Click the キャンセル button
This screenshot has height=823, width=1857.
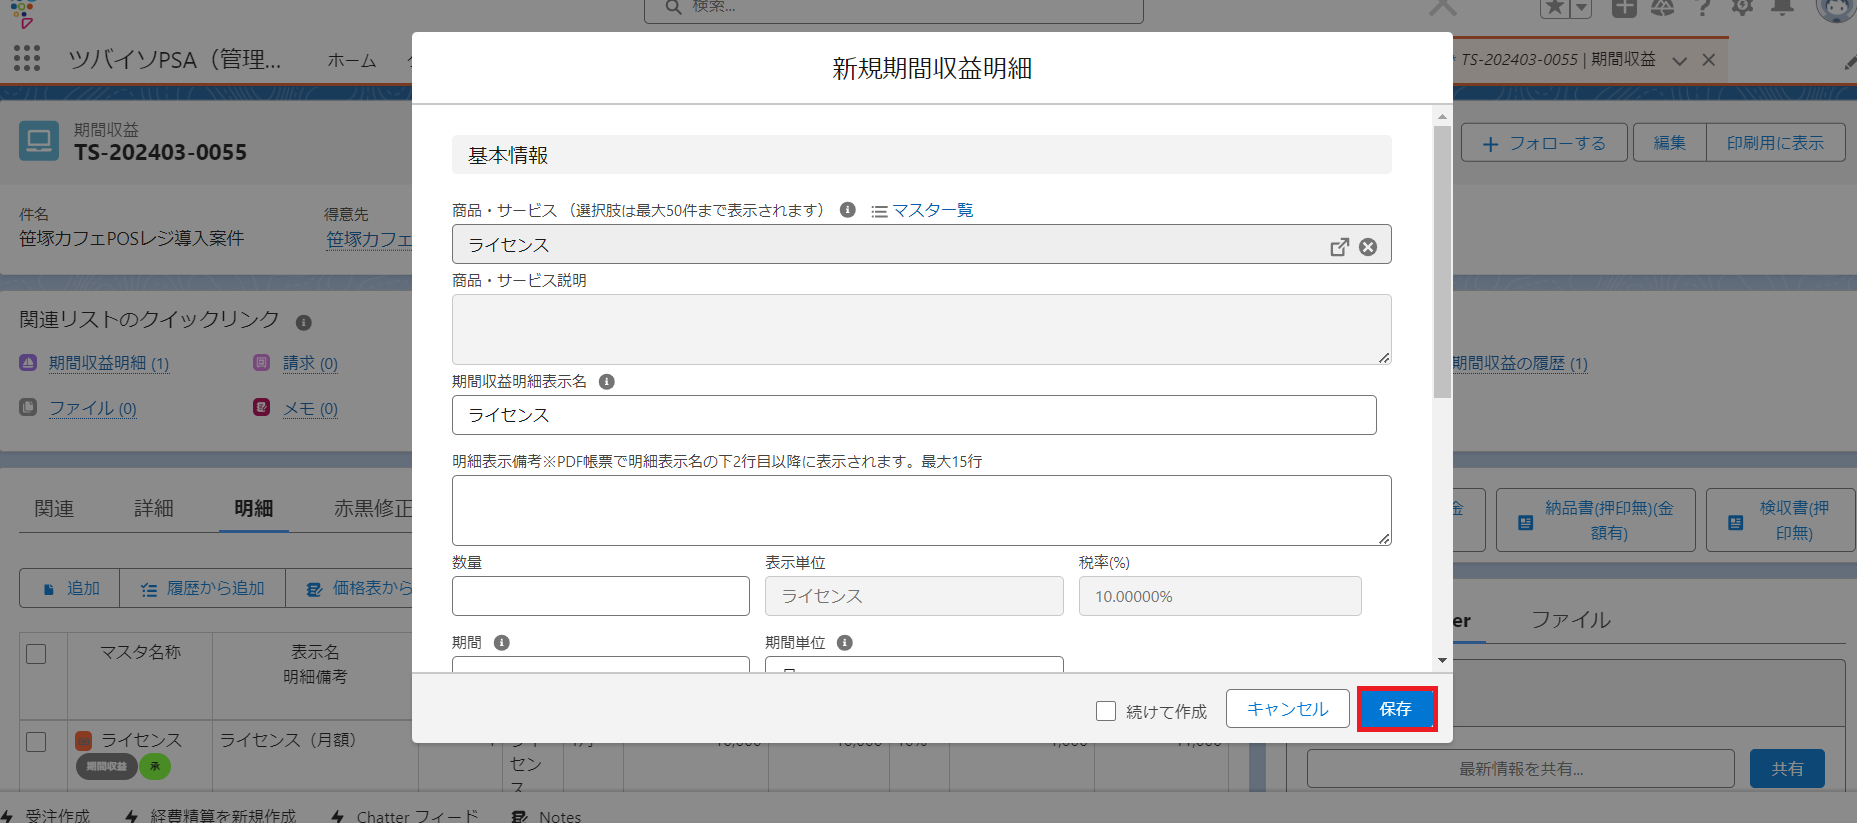(1287, 709)
